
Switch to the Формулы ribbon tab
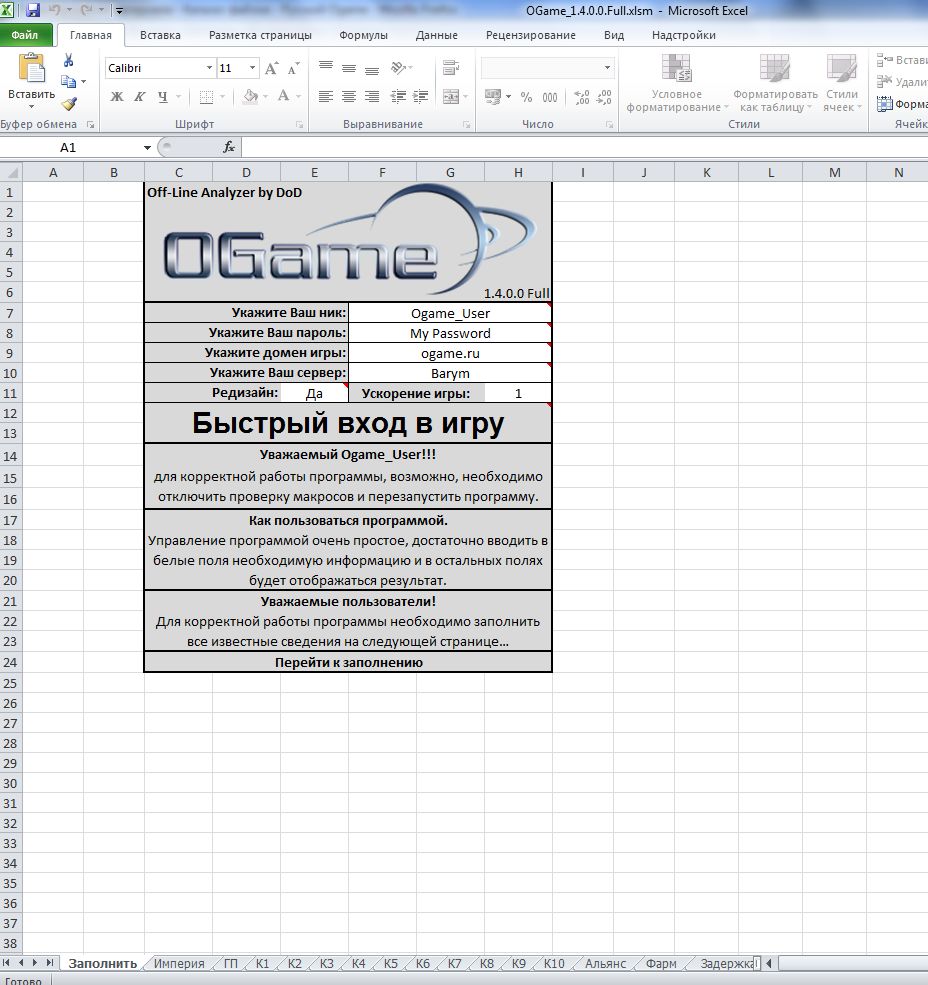point(363,35)
